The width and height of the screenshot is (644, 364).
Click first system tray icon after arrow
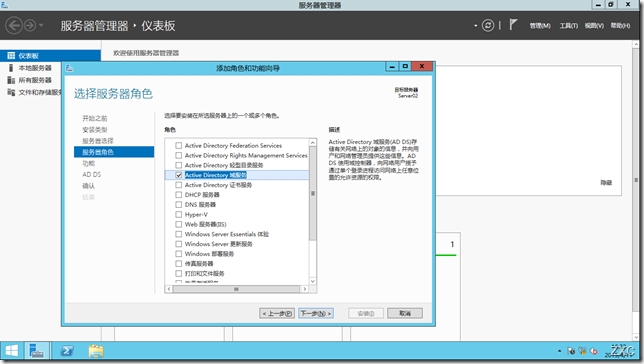[x=571, y=351]
